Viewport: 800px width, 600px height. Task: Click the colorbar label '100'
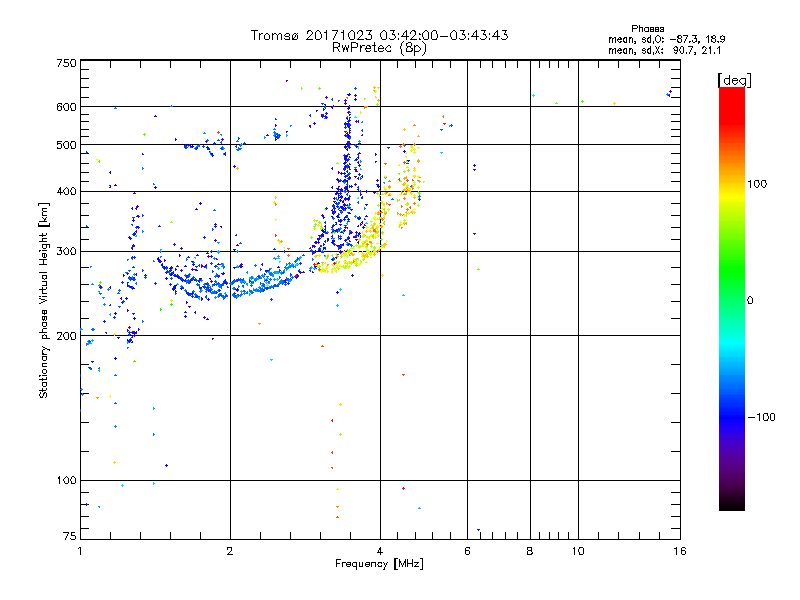(757, 184)
